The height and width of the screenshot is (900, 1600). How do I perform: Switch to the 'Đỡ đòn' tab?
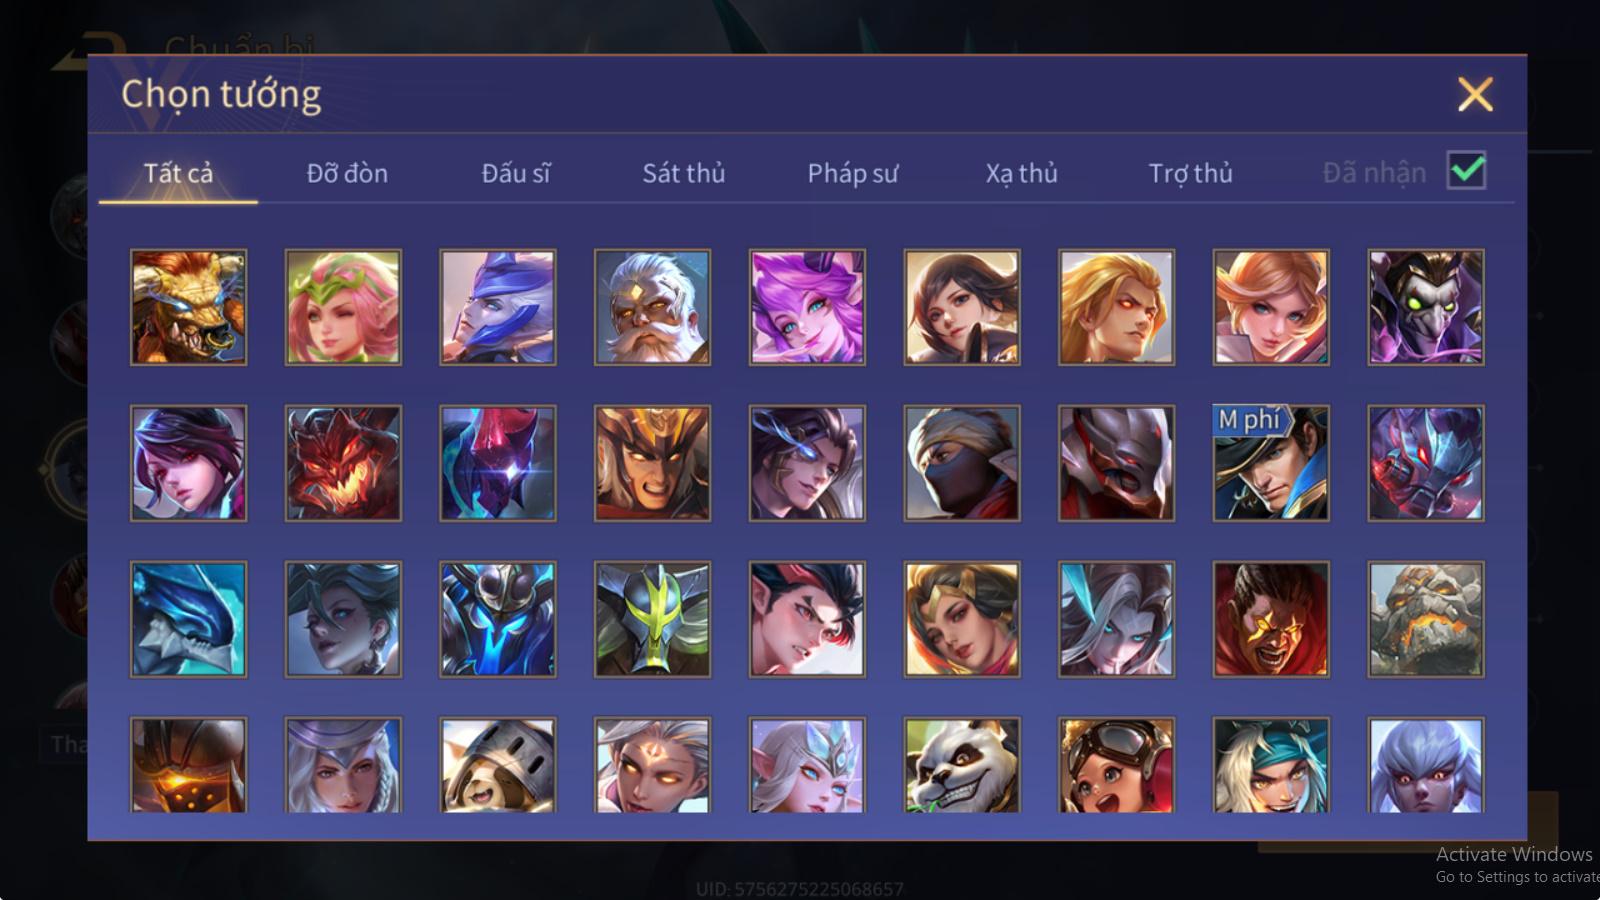(x=347, y=173)
